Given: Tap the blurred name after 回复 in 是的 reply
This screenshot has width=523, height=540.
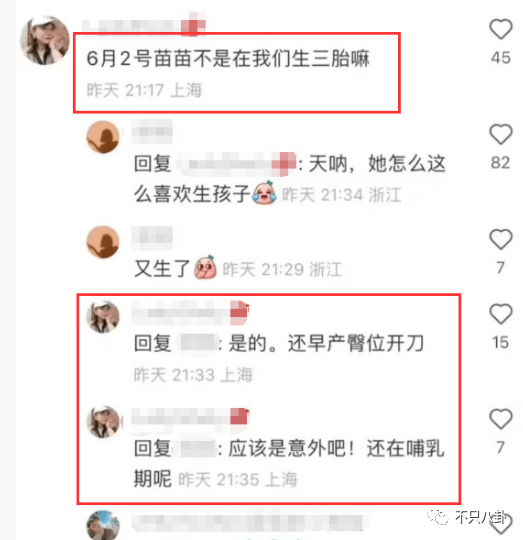Looking at the screenshot, I should (x=197, y=343).
